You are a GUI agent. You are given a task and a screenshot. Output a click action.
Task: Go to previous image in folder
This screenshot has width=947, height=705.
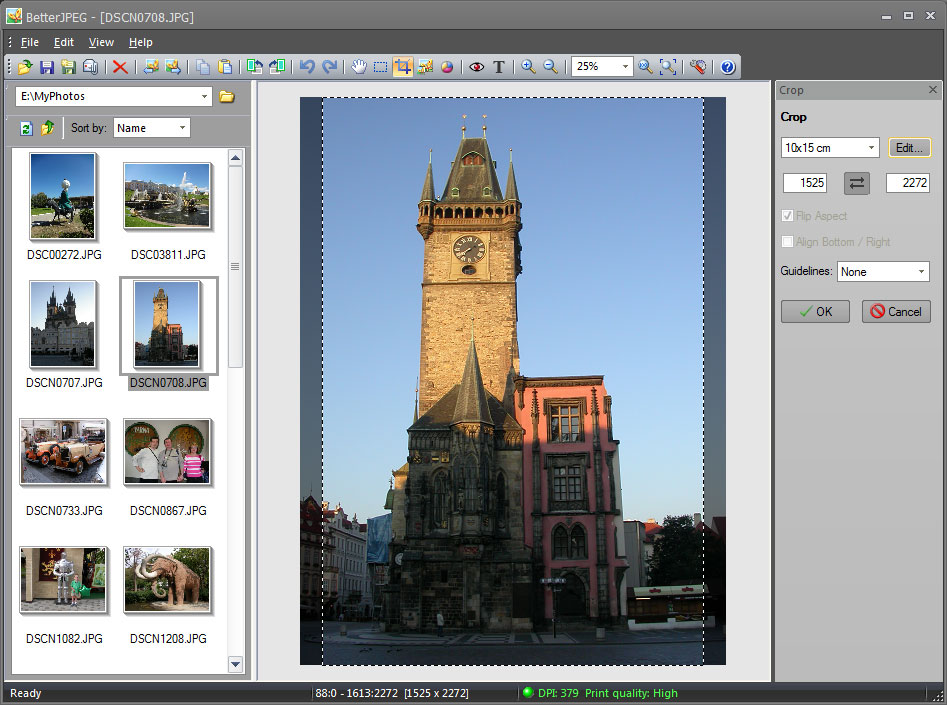[x=150, y=66]
